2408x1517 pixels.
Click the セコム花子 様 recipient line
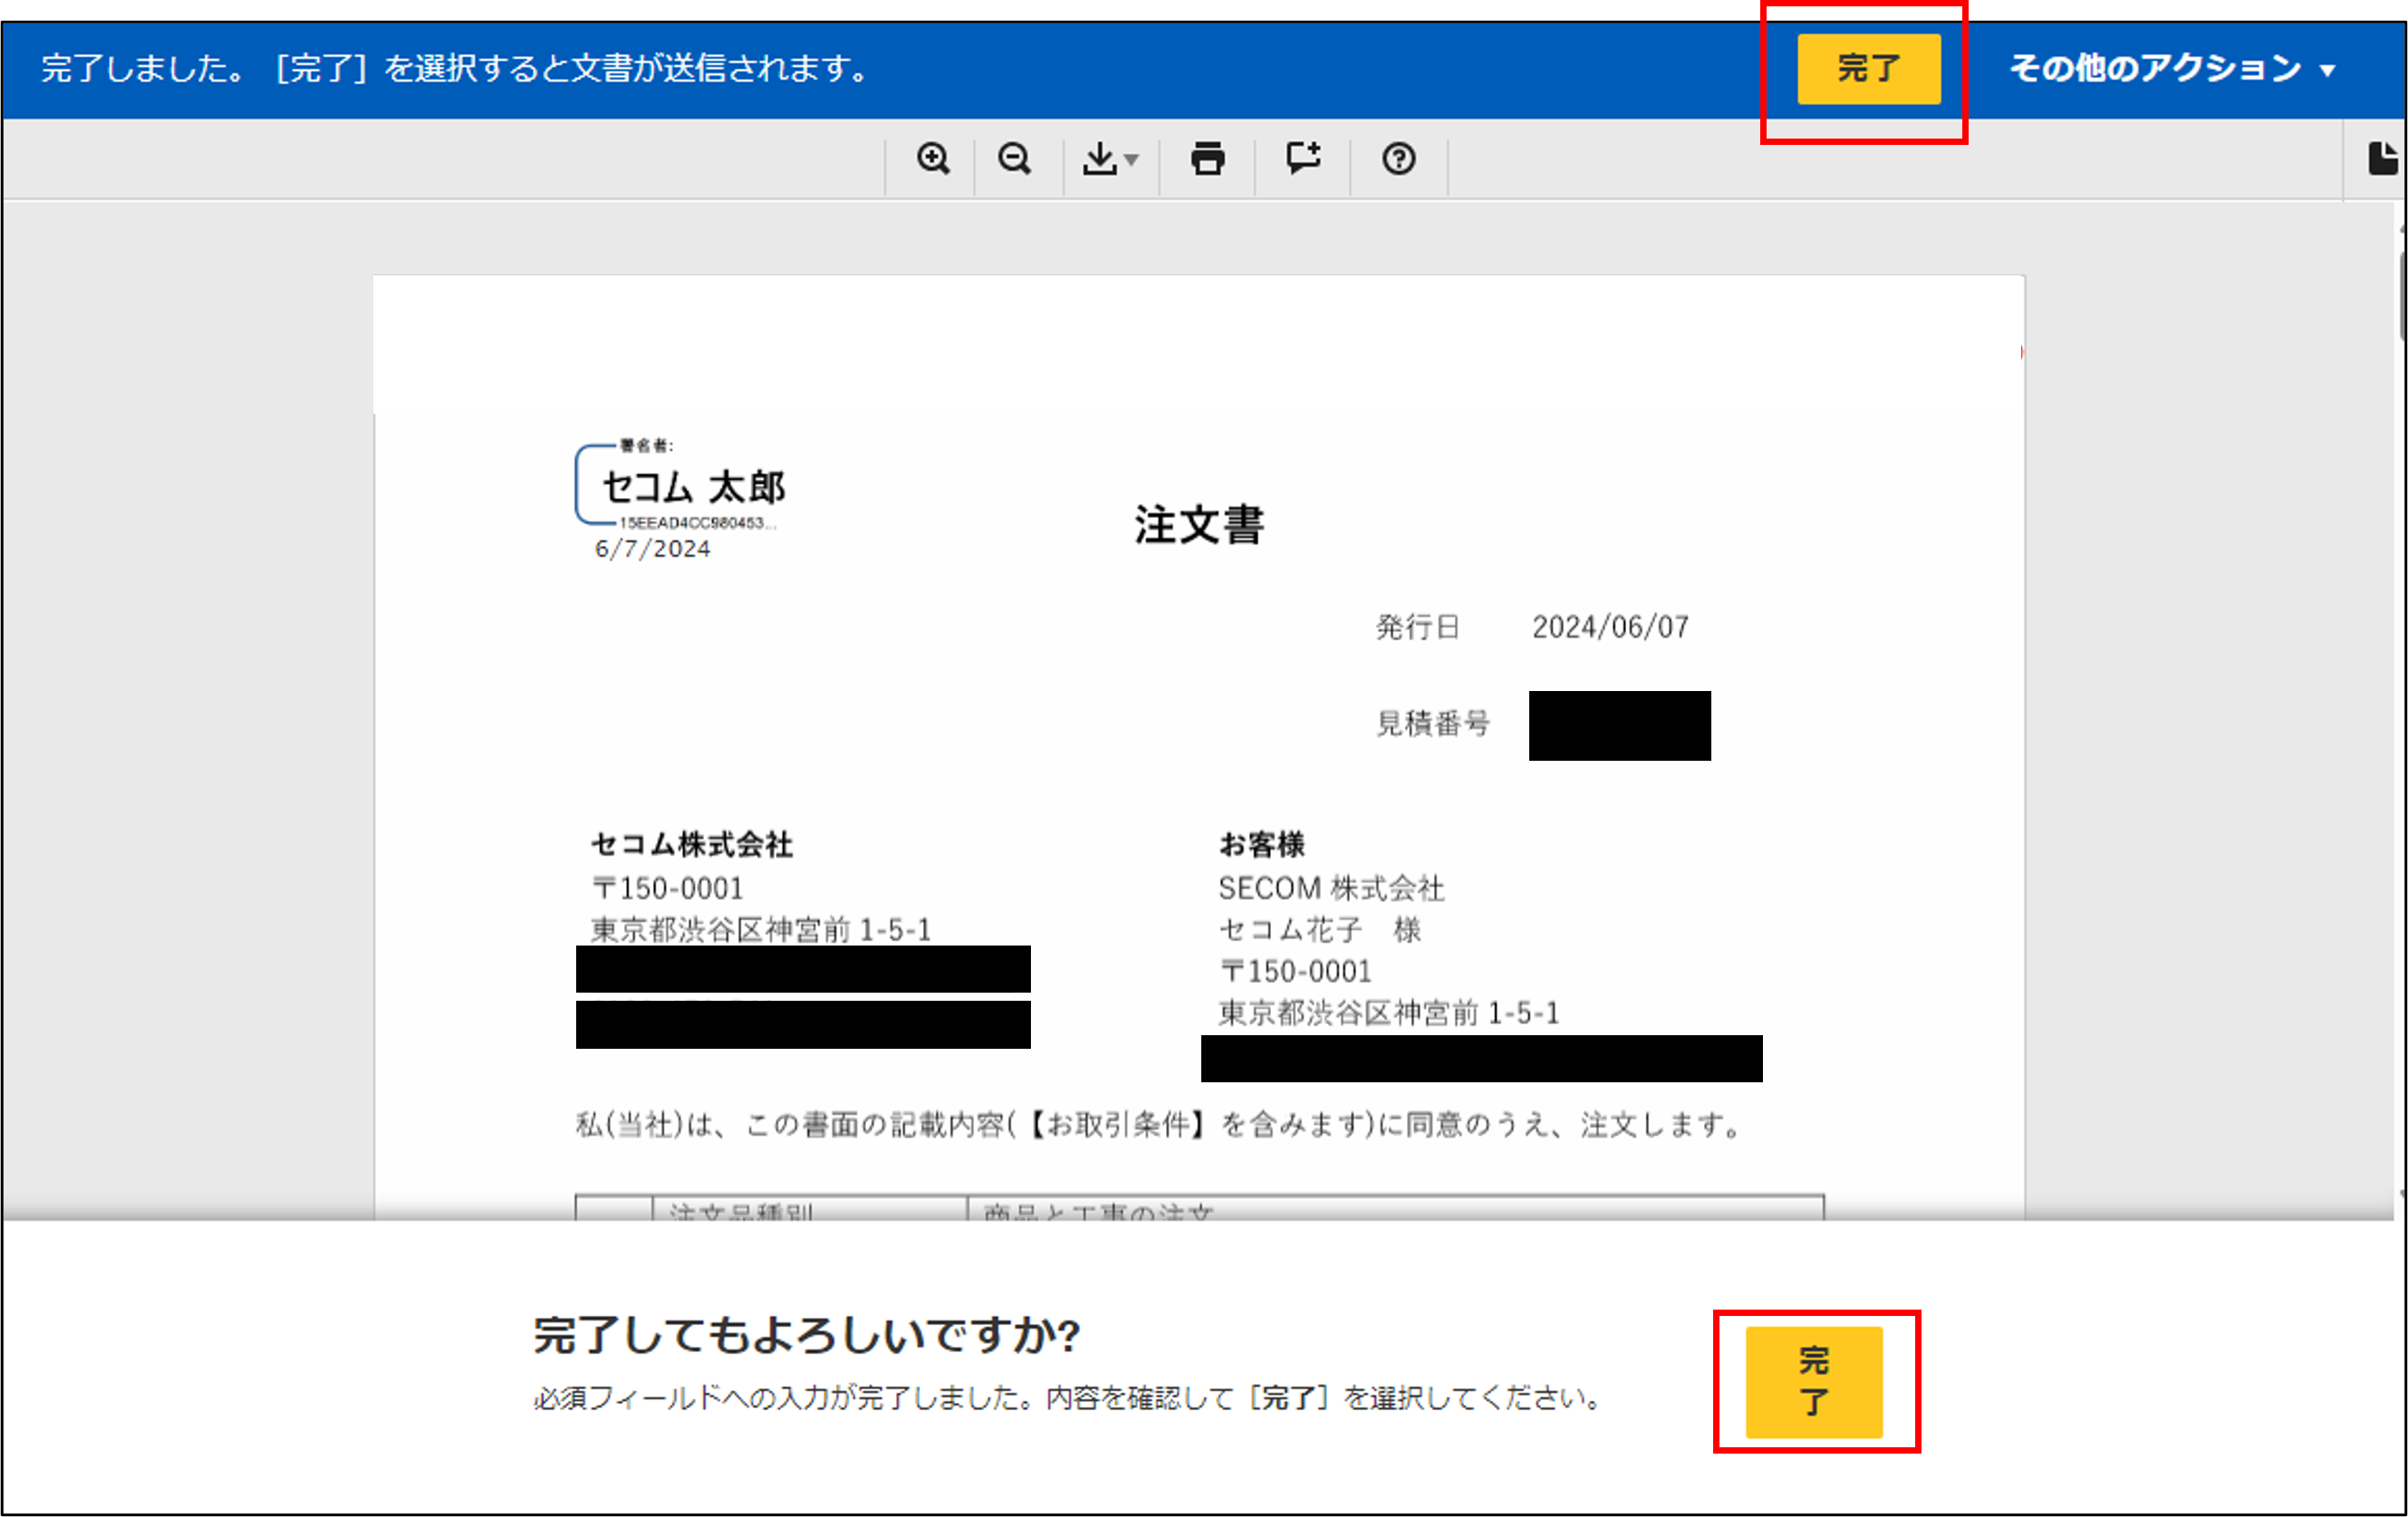pos(1320,930)
